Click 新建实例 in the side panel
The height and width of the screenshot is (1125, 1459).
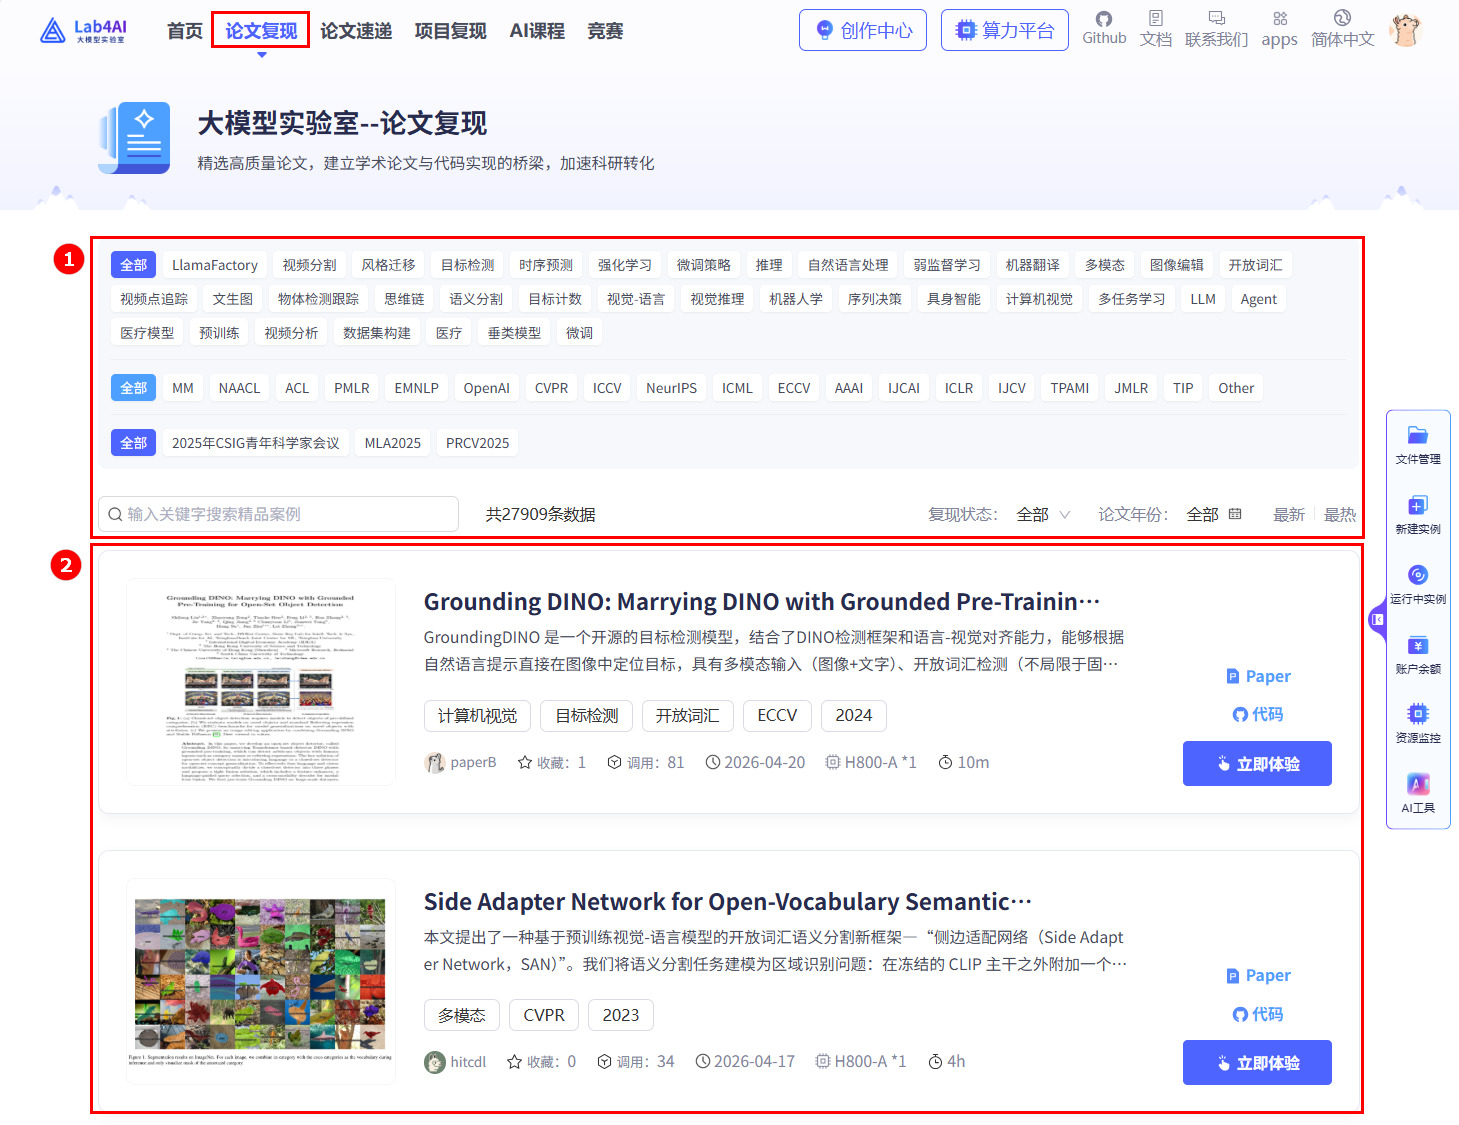[x=1418, y=515]
